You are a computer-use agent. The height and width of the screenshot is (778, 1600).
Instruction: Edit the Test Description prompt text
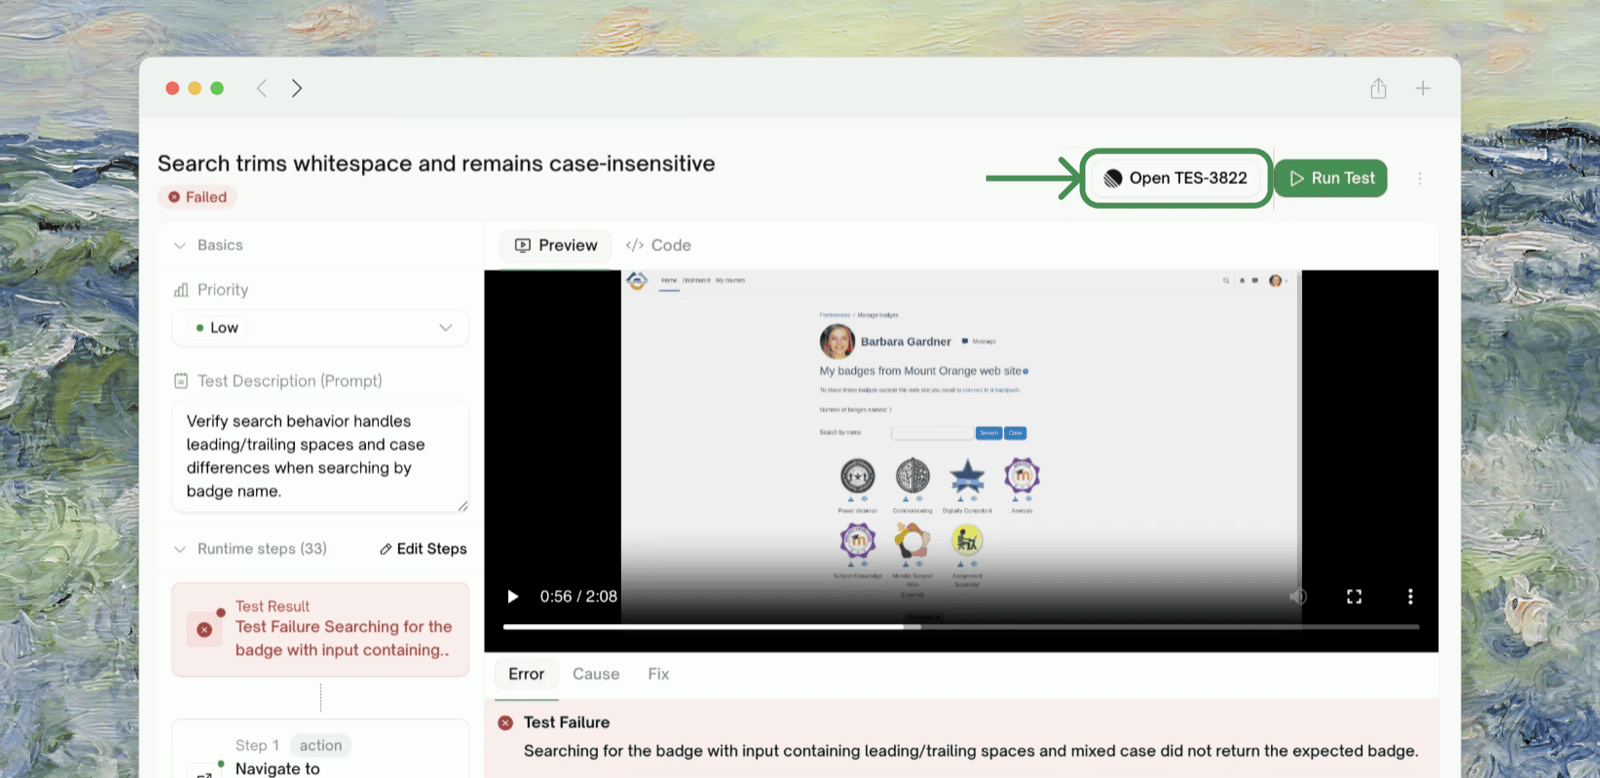click(x=321, y=457)
